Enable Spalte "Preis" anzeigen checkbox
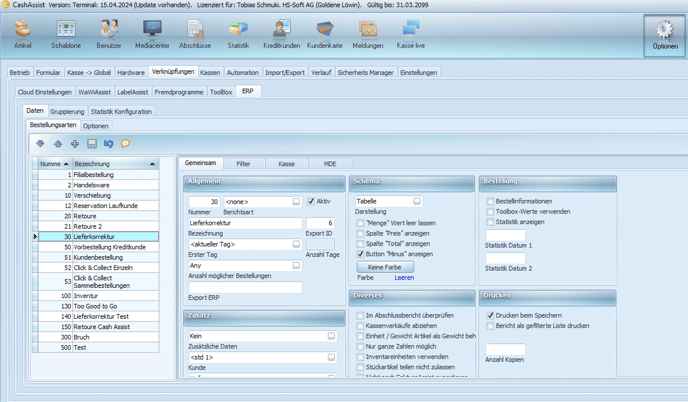The image size is (688, 402). point(360,233)
